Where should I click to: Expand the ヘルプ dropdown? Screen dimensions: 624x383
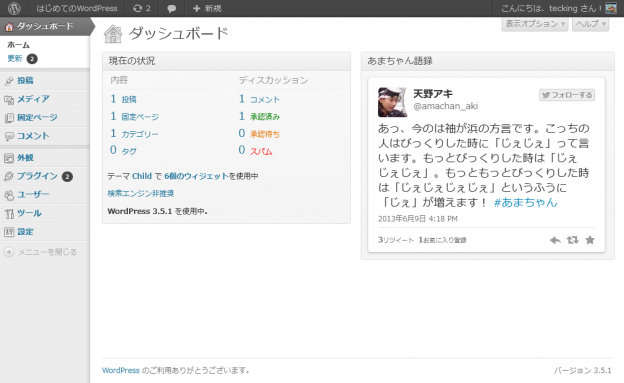click(591, 24)
